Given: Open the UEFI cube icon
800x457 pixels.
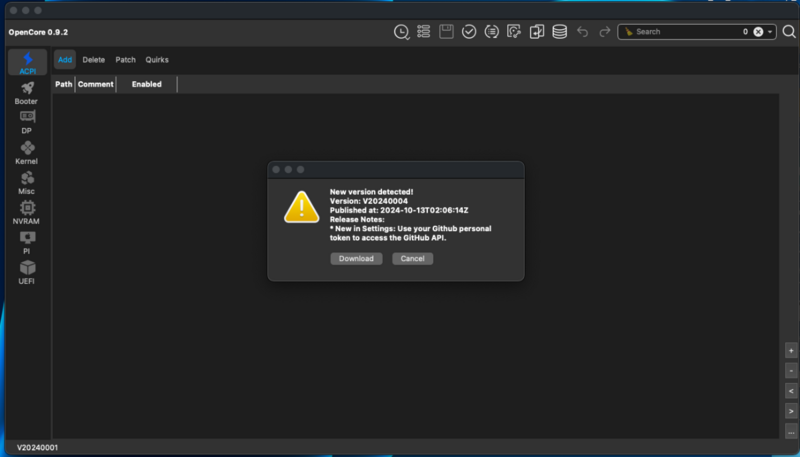Looking at the screenshot, I should (x=27, y=268).
